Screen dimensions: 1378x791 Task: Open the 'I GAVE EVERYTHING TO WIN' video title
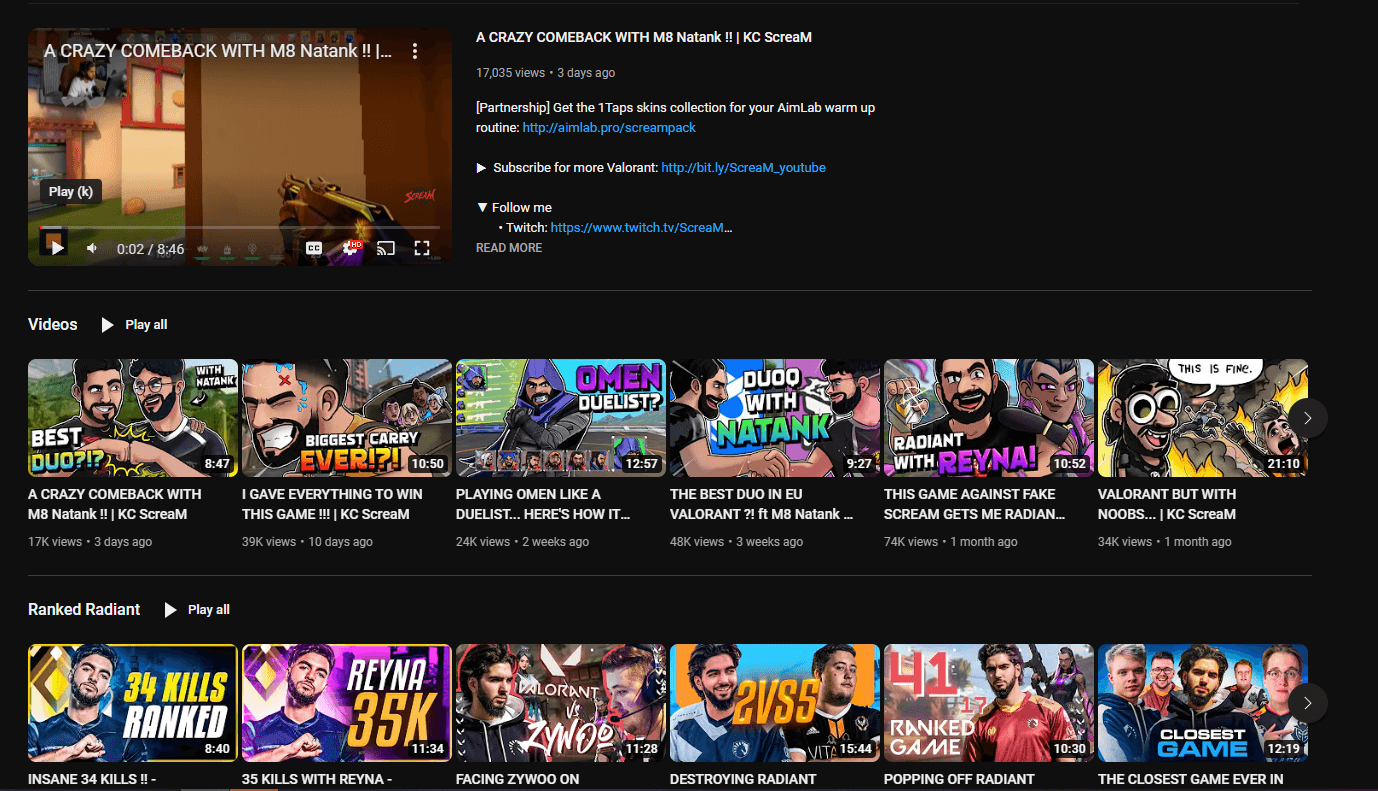click(332, 504)
